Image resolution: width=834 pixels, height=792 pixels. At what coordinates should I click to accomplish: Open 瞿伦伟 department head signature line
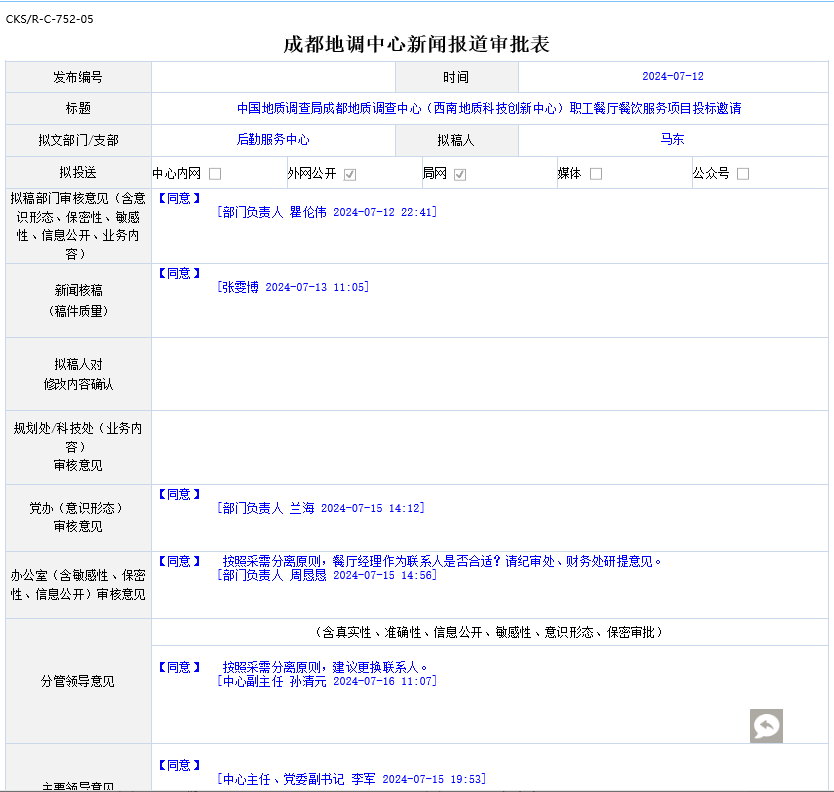click(x=326, y=212)
